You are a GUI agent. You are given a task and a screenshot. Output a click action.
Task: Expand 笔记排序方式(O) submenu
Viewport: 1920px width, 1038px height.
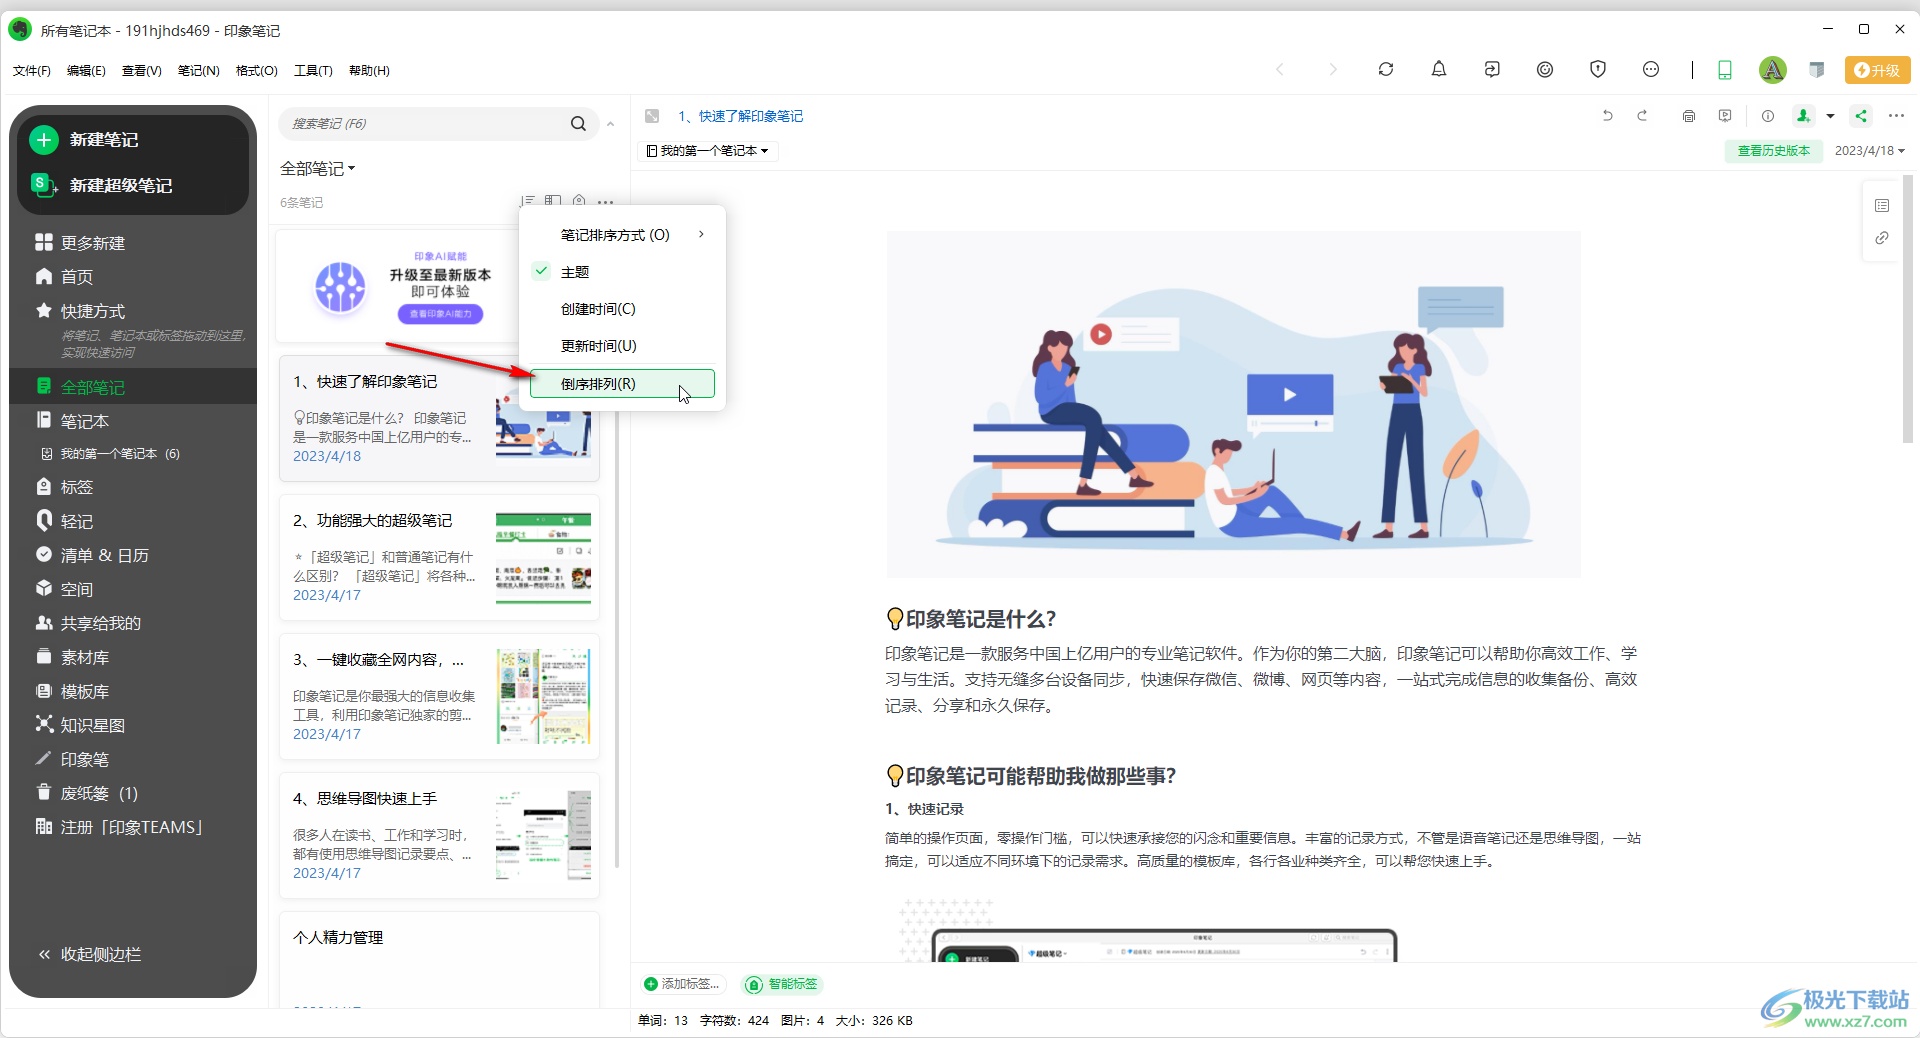(622, 235)
